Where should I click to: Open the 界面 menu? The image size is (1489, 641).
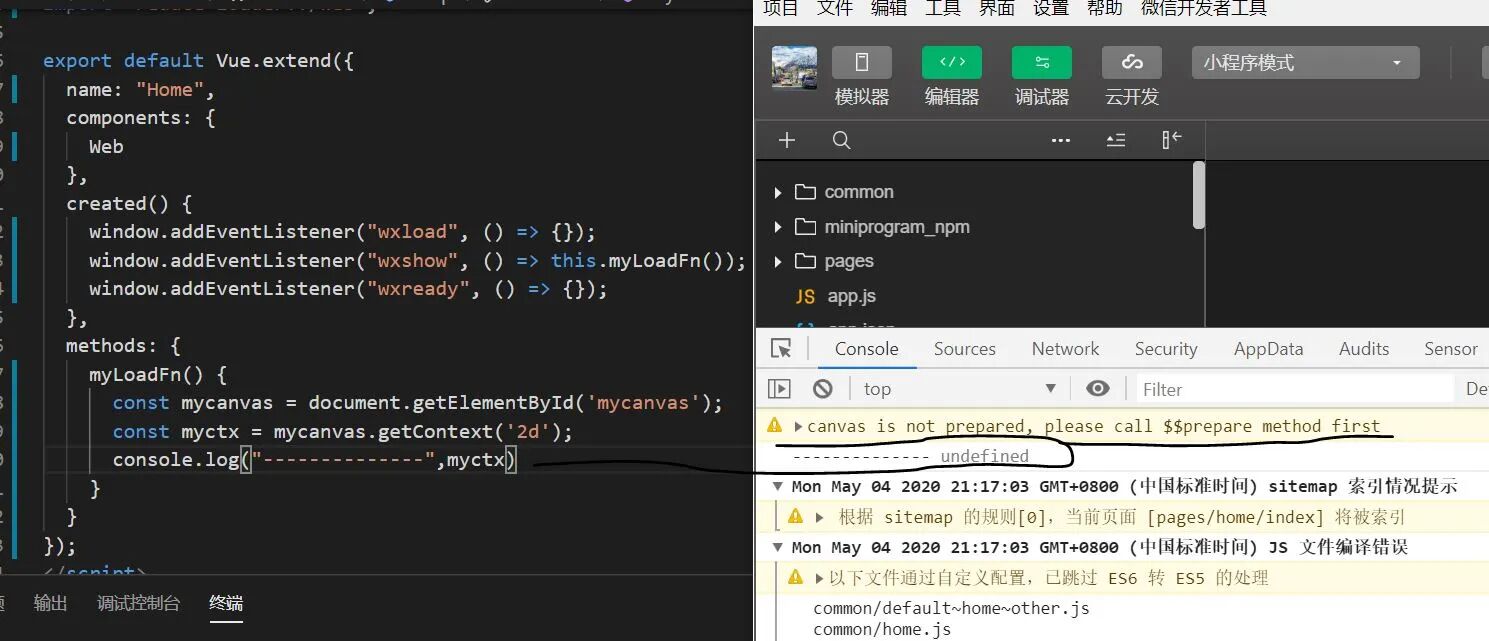(997, 9)
